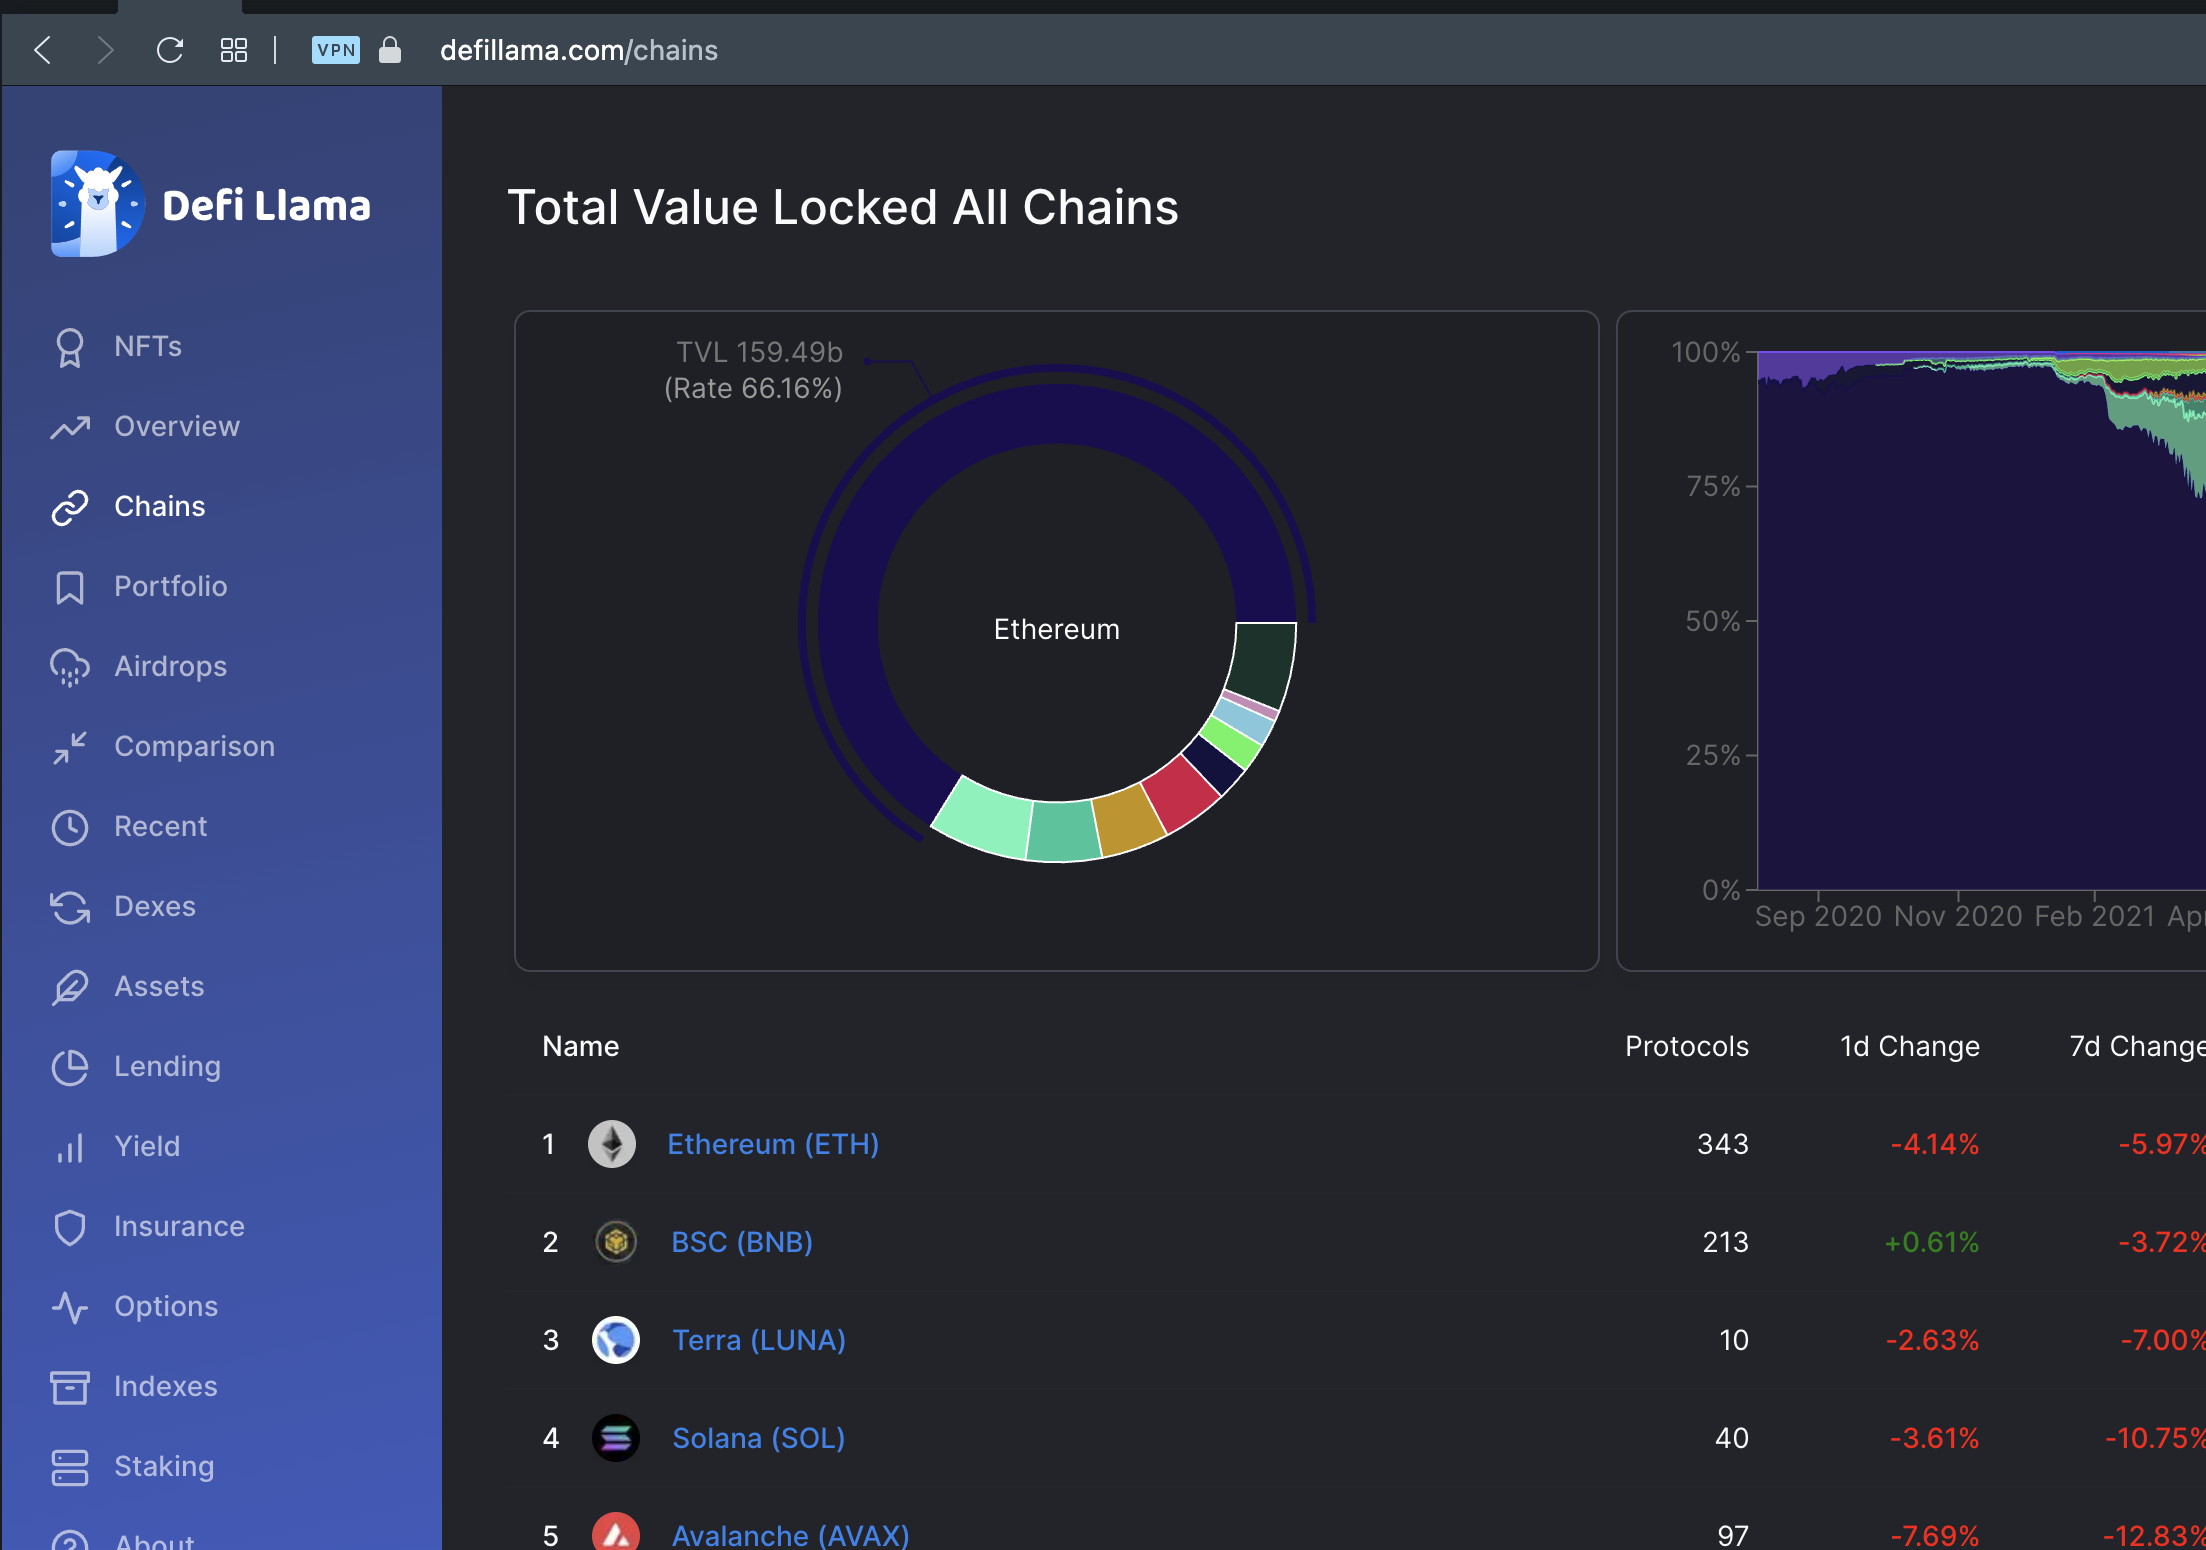2206x1550 pixels.
Task: Open the BSC (BNB) chain link
Action: tap(742, 1242)
